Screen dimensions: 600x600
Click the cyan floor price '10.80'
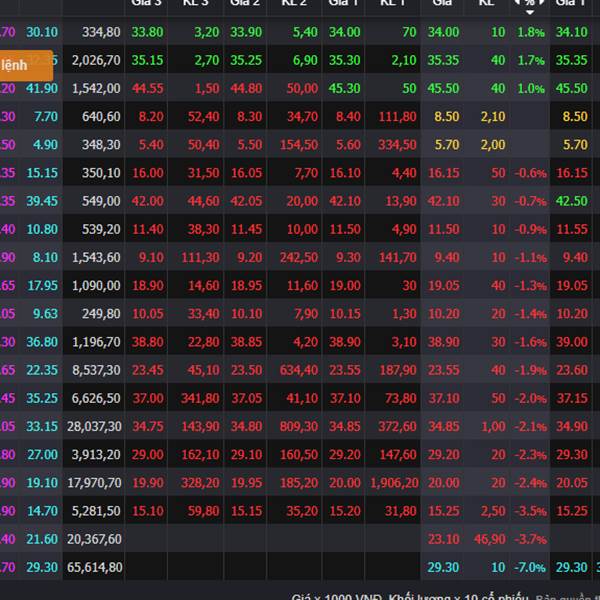point(42,229)
